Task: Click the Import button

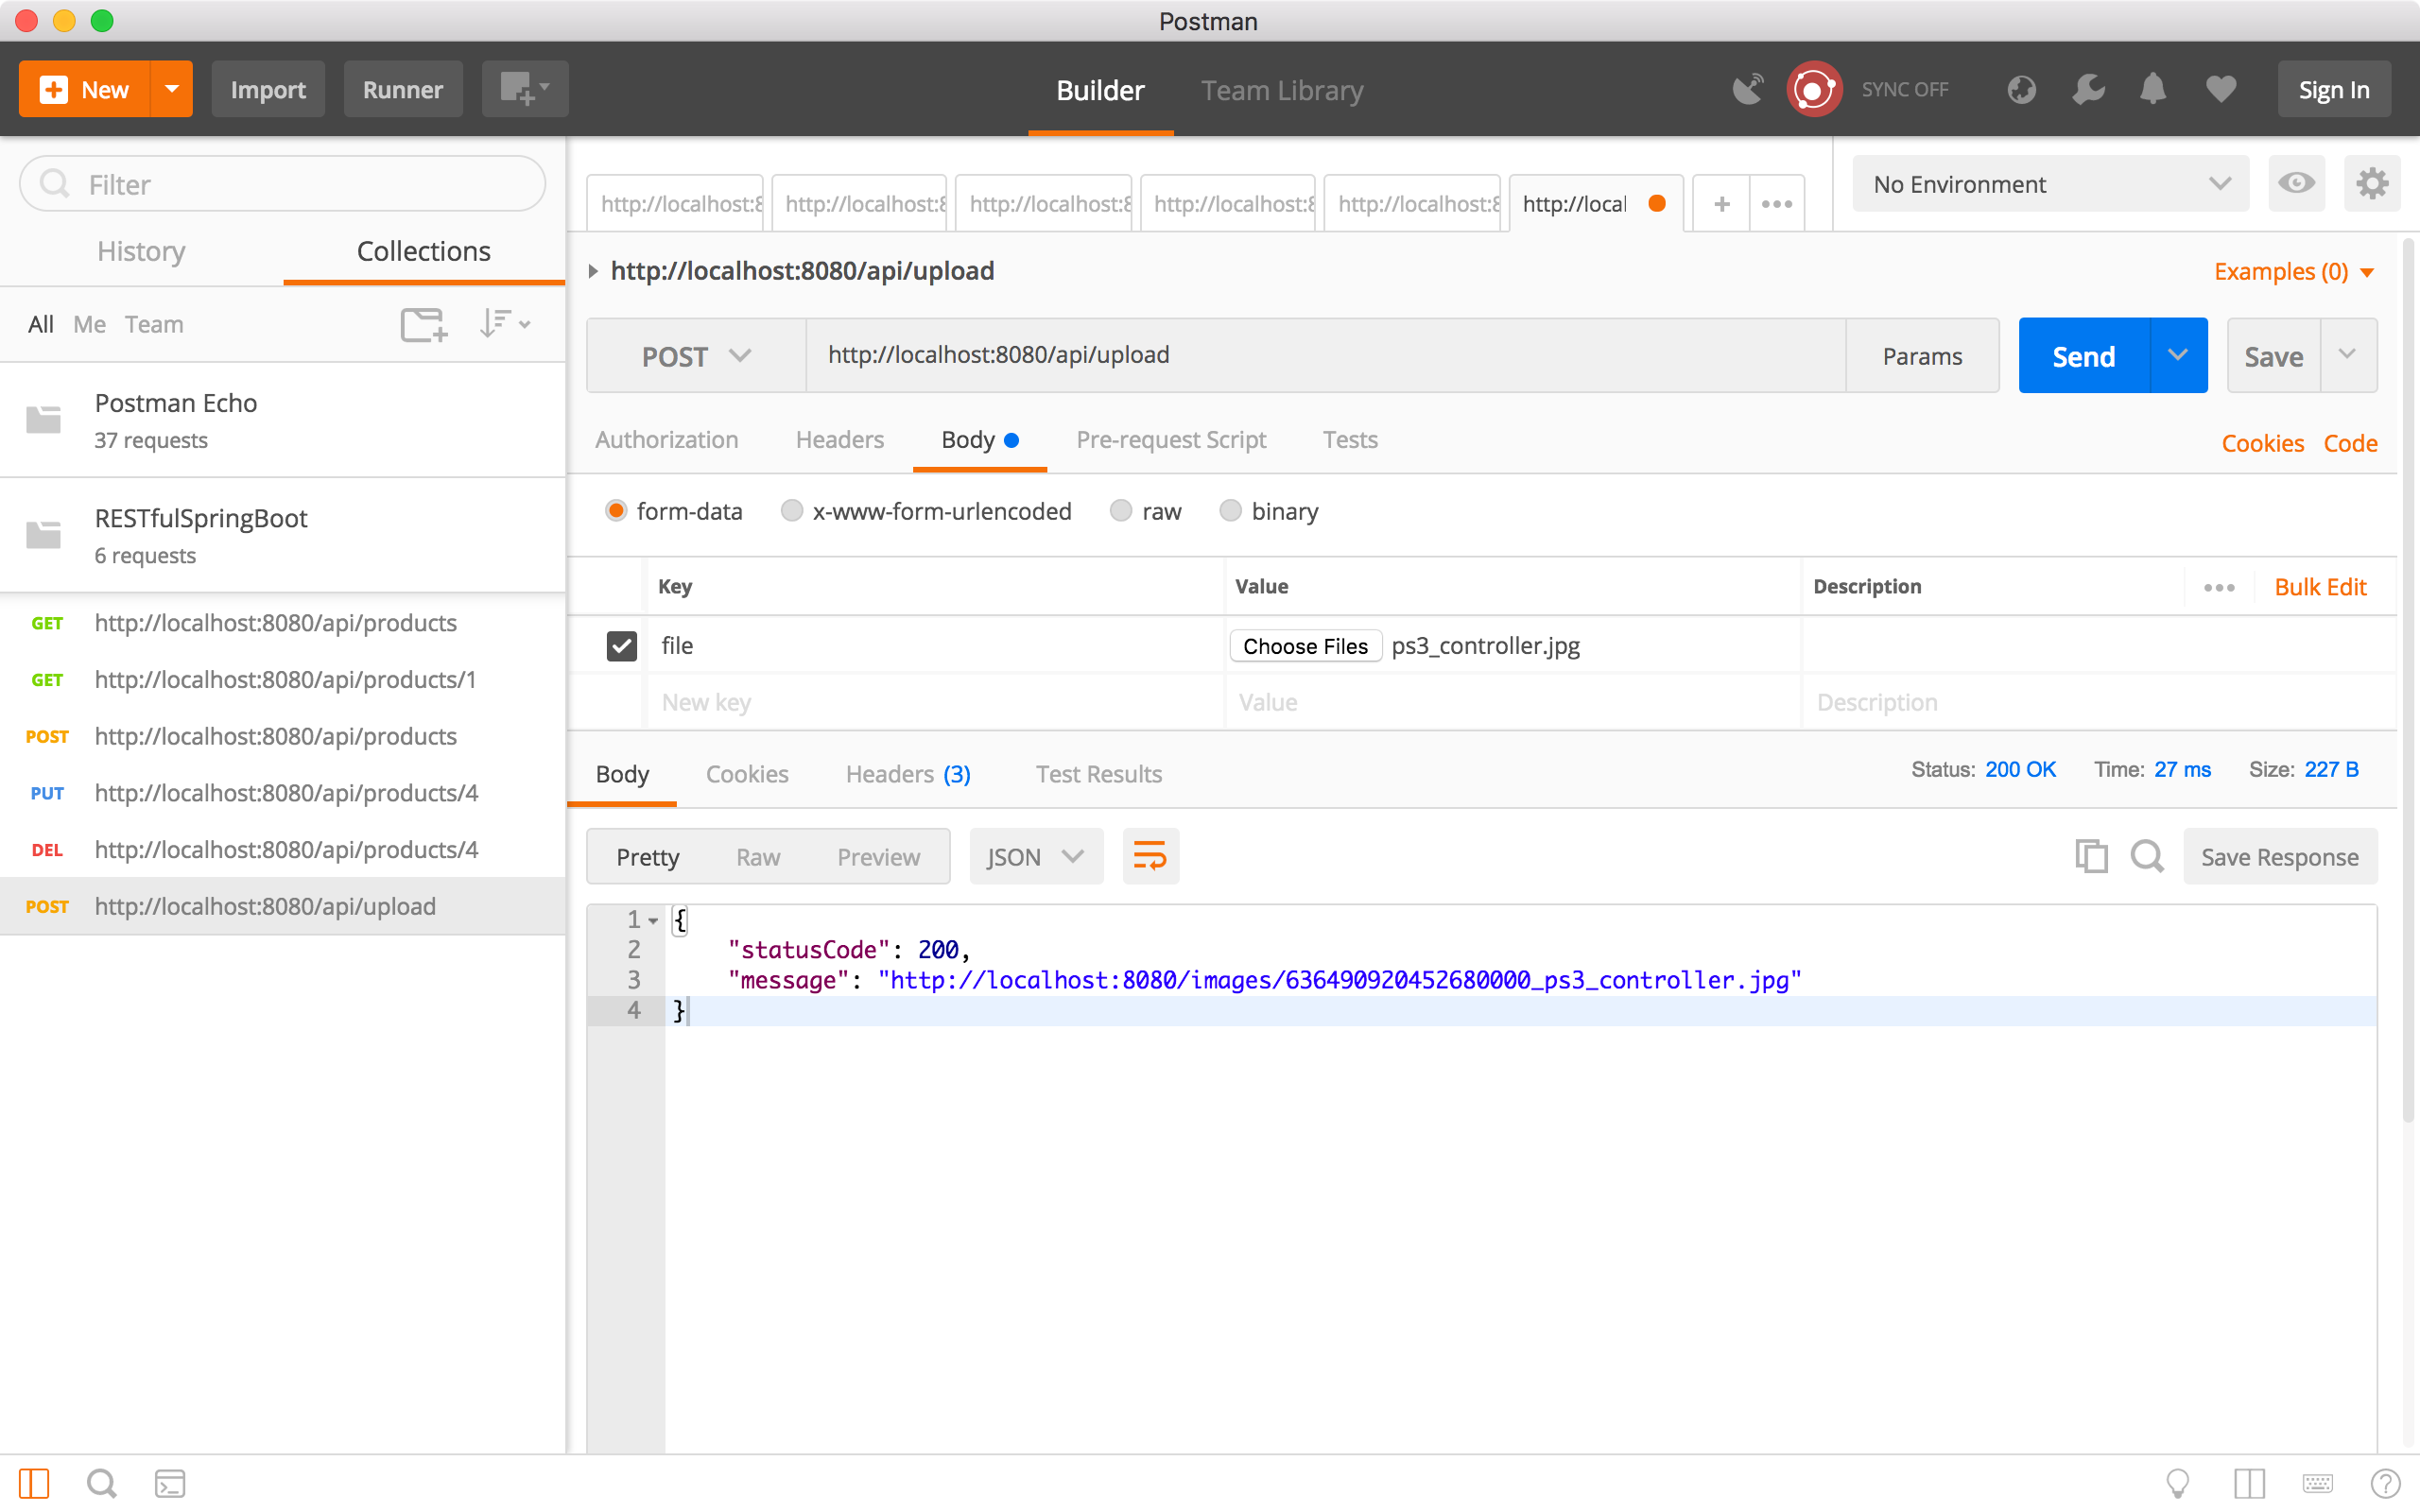Action: 268,89
